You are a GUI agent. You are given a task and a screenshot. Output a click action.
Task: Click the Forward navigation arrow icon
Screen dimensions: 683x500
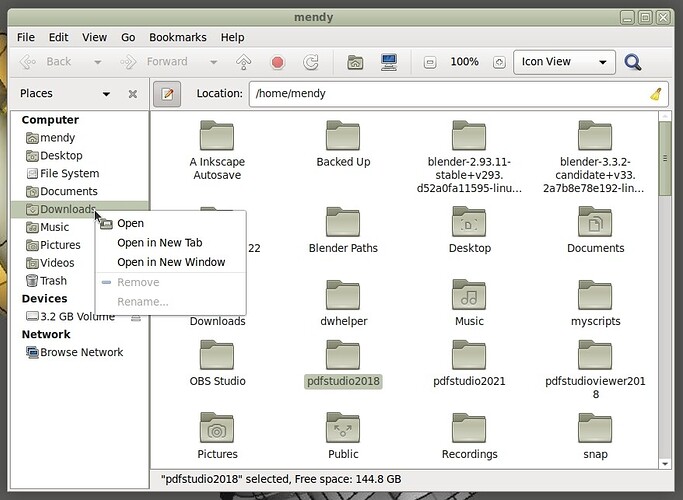tap(128, 62)
